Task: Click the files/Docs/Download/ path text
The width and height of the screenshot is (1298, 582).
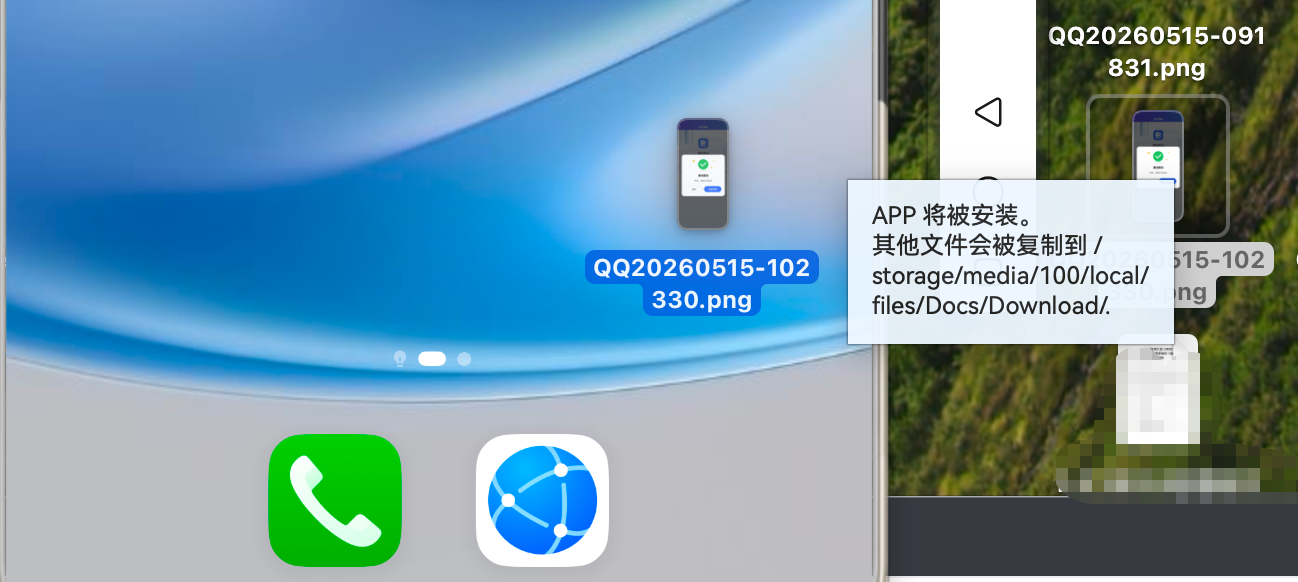Action: (990, 306)
